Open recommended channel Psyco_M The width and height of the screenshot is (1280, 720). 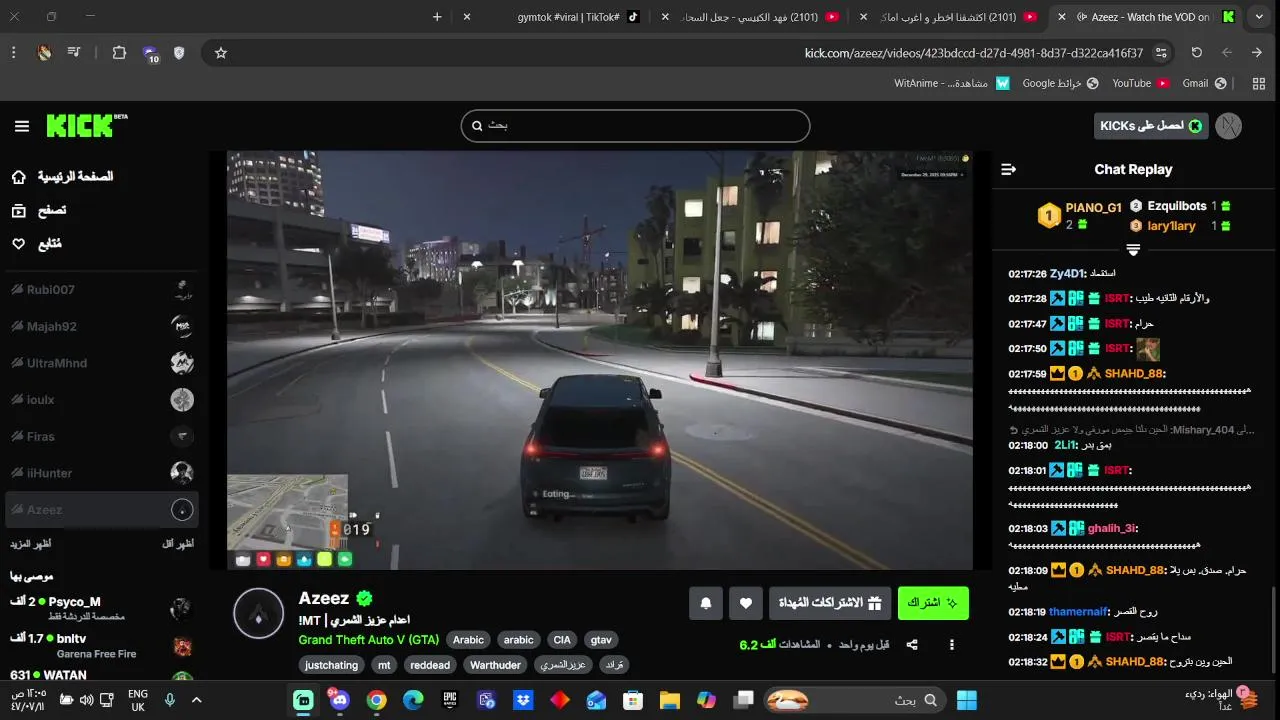[101, 608]
